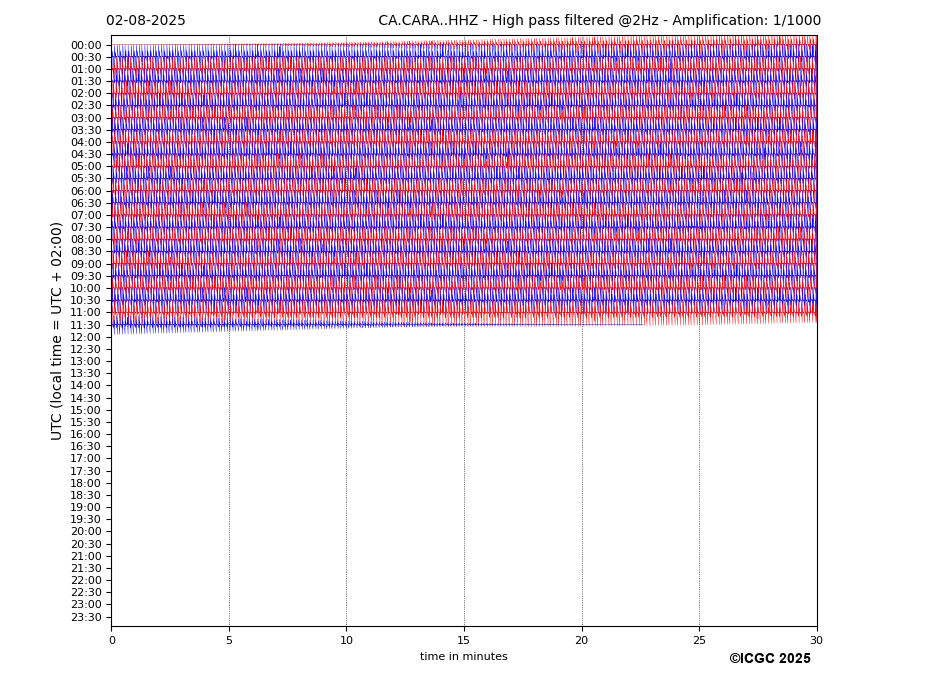
Task: Click the x-axis label "time in minutes"
Action: point(464,656)
